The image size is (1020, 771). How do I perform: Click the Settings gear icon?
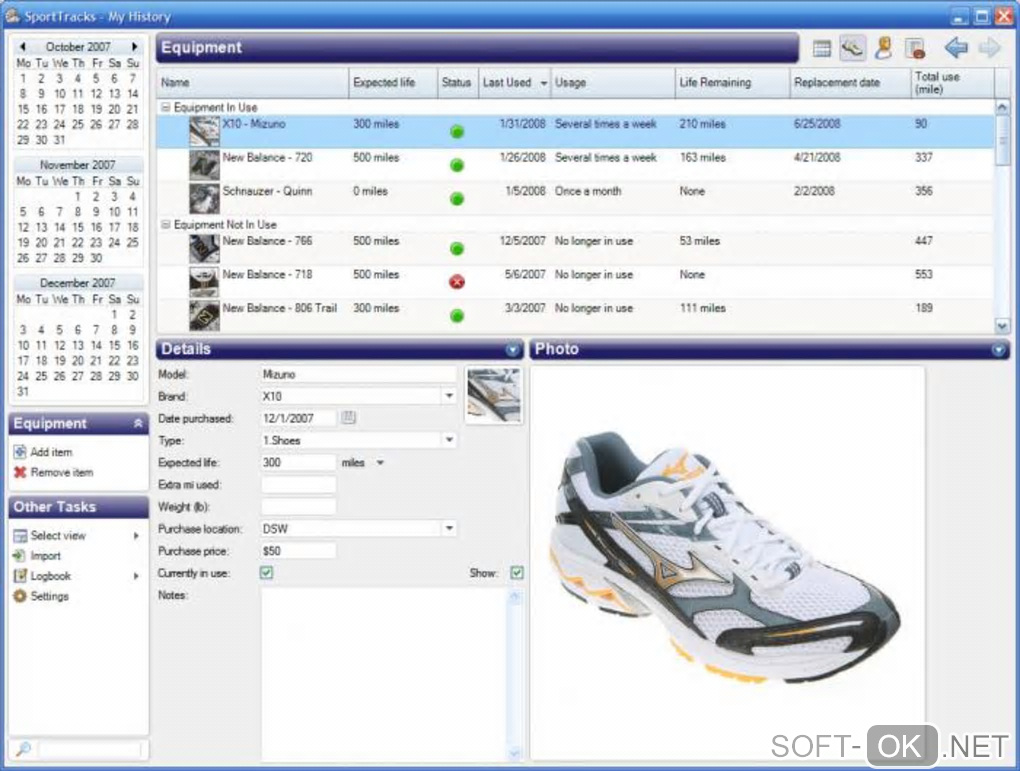click(x=20, y=596)
